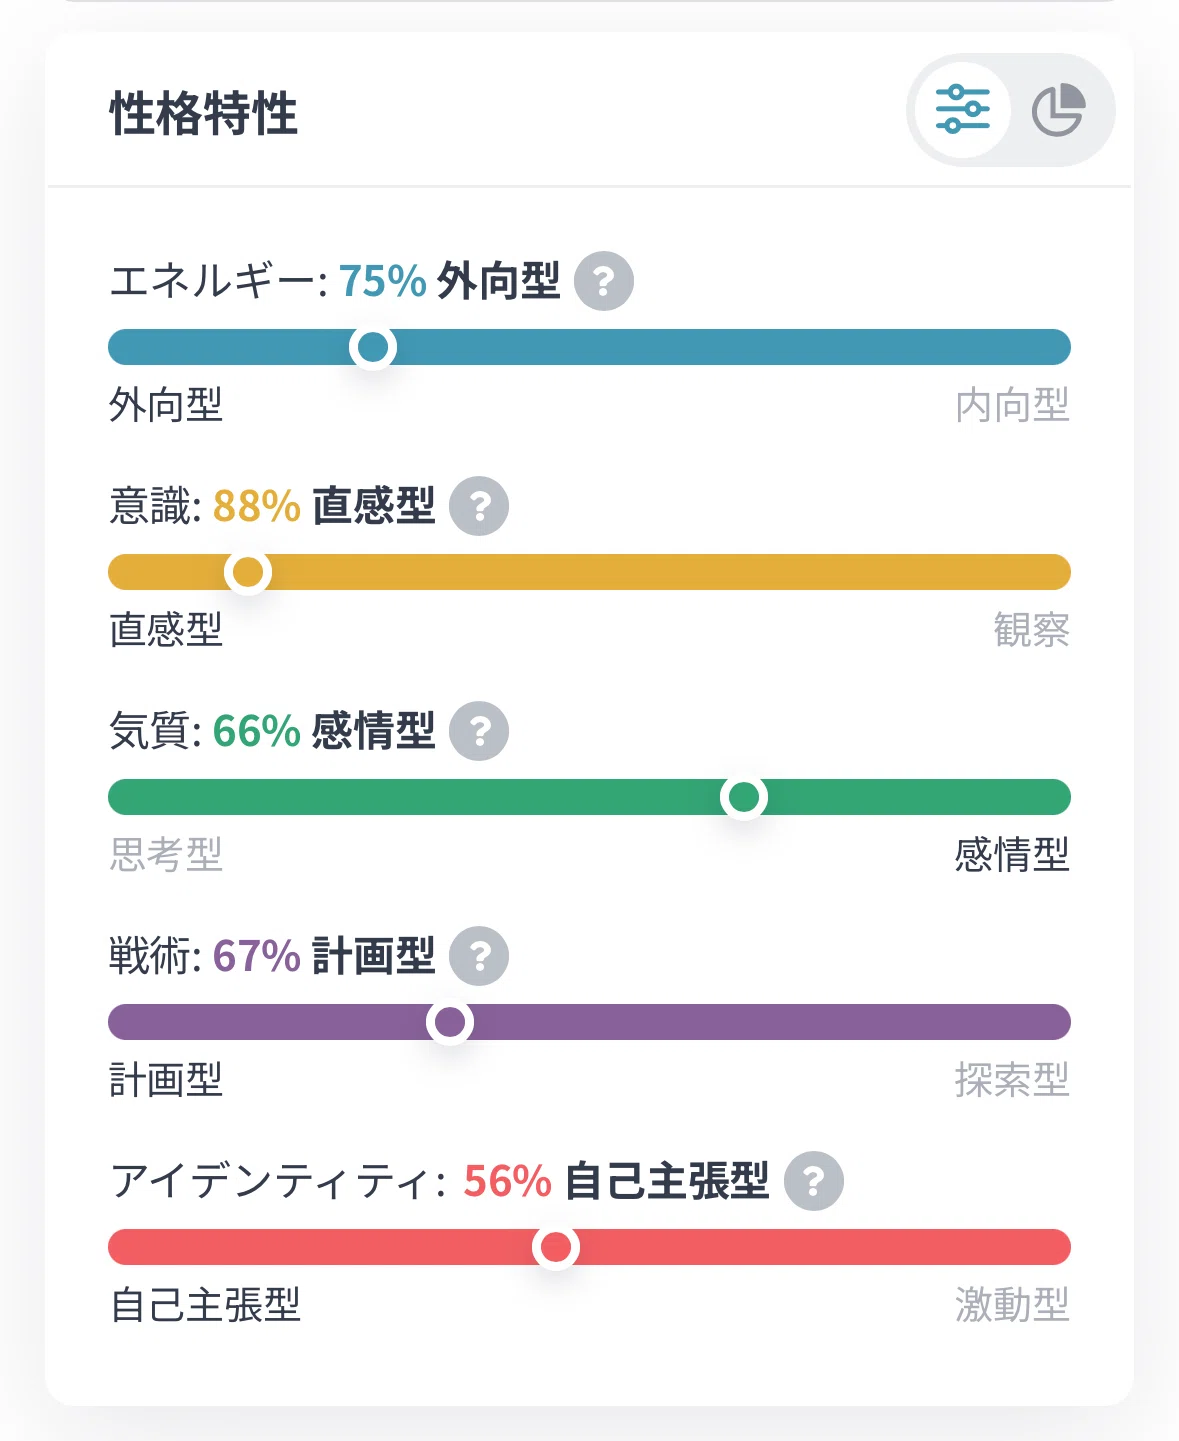Screen dimensions: 1179x1441
Task: Click the green 気質 slider handle
Action: tap(744, 797)
